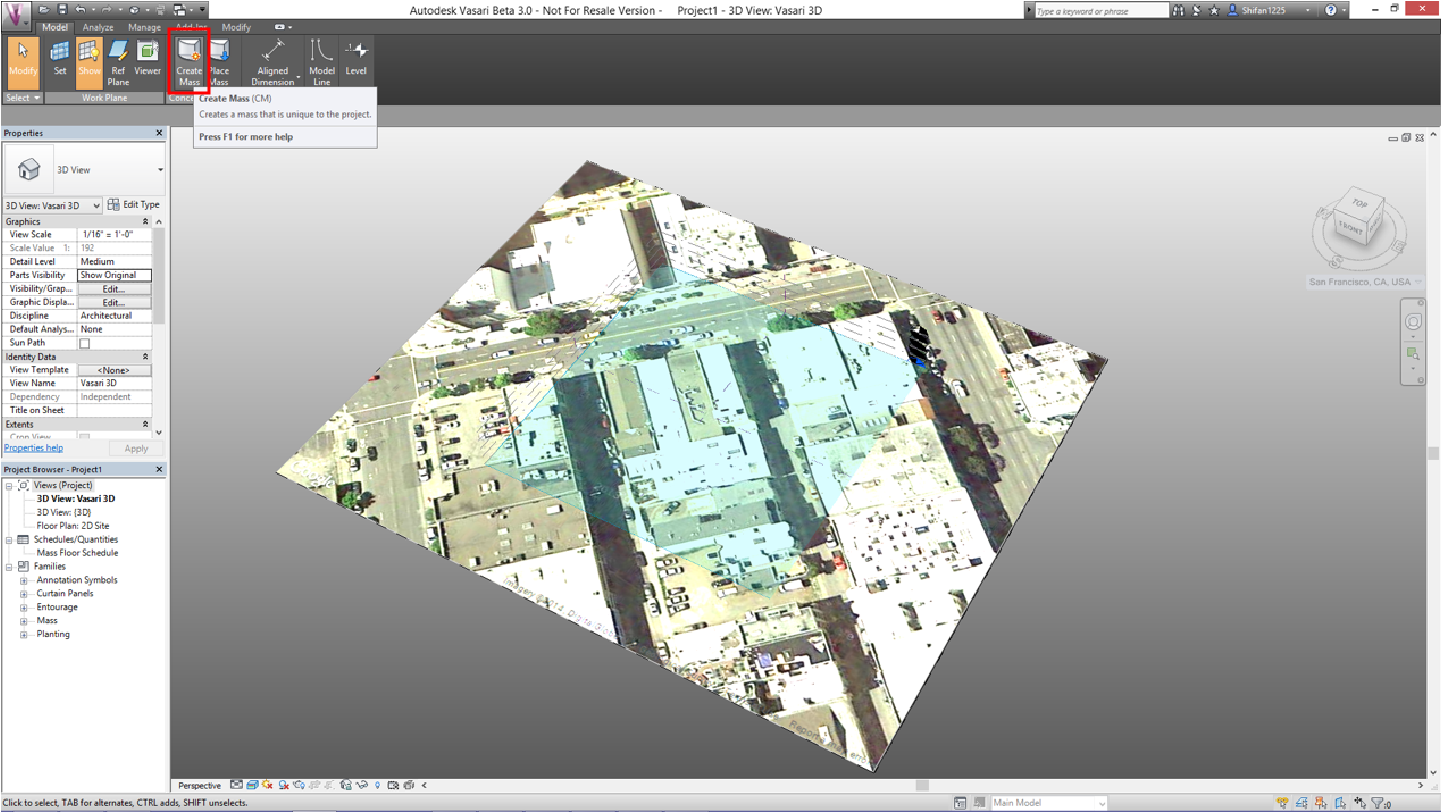Collapse the Graphics properties section
The image size is (1442, 812).
145,222
